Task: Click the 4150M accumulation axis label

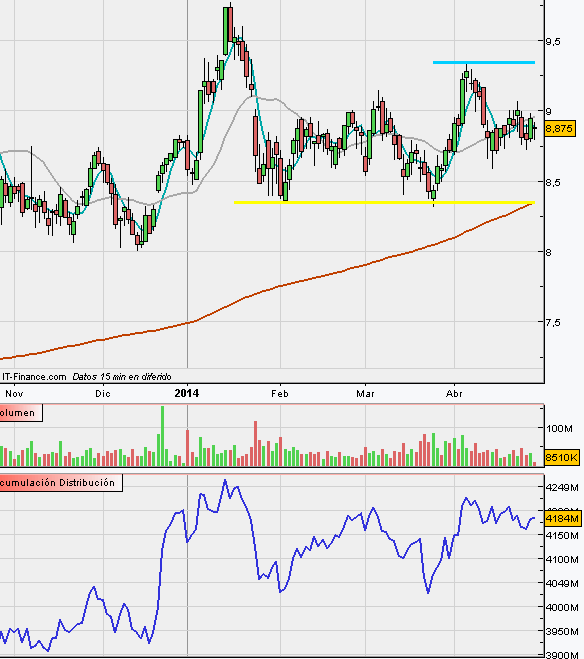Action: pyautogui.click(x=562, y=535)
